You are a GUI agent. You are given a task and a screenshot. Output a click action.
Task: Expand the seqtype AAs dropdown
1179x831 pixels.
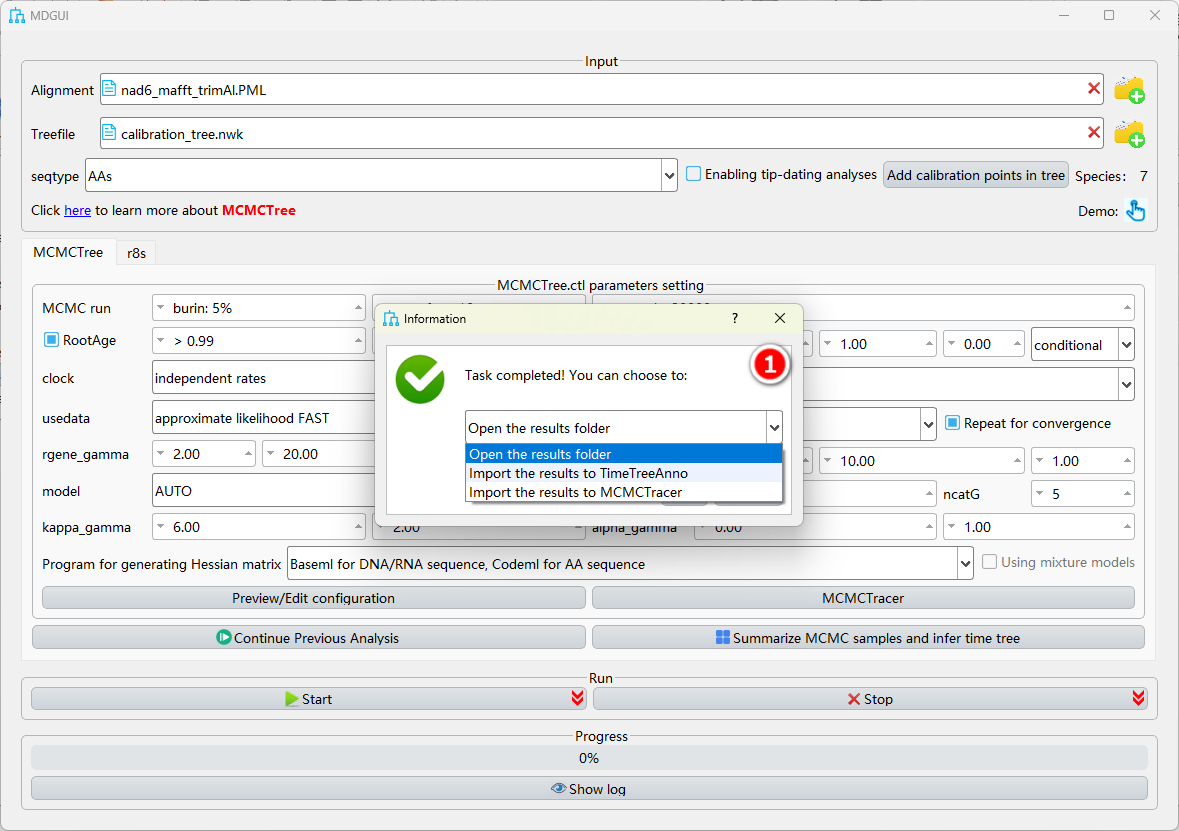coord(669,175)
